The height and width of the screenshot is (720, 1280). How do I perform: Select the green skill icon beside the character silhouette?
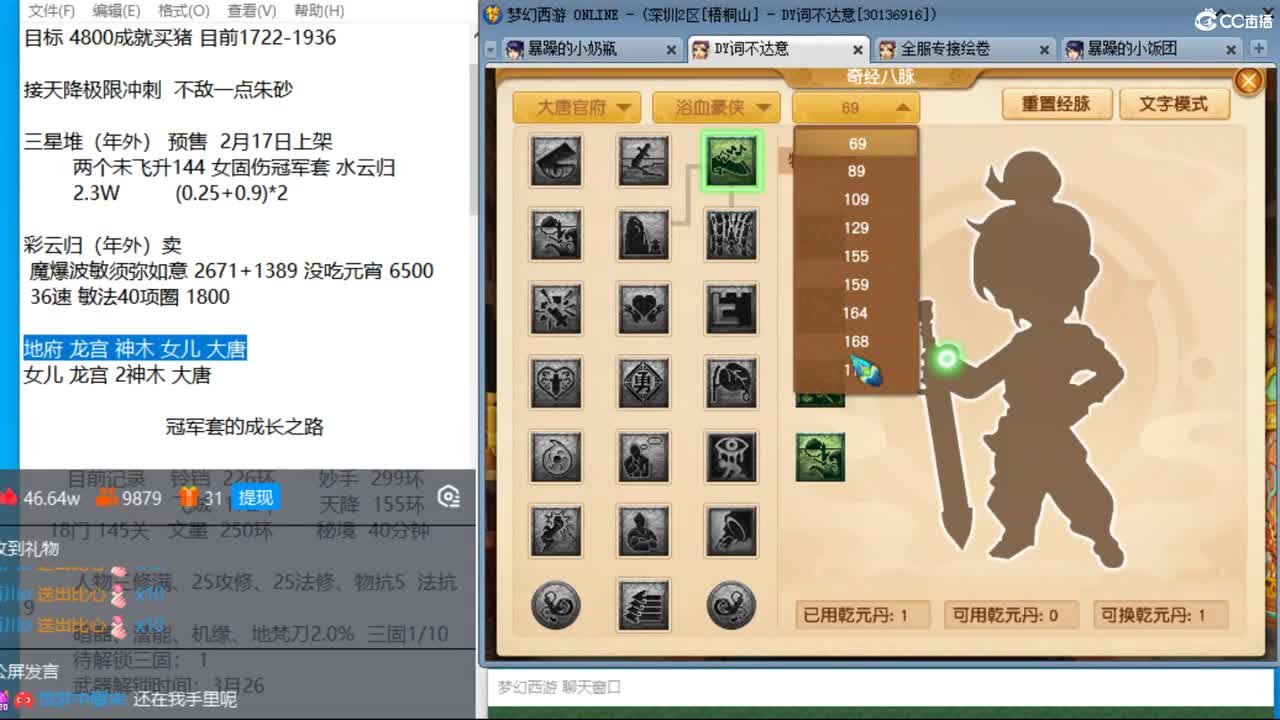820,457
